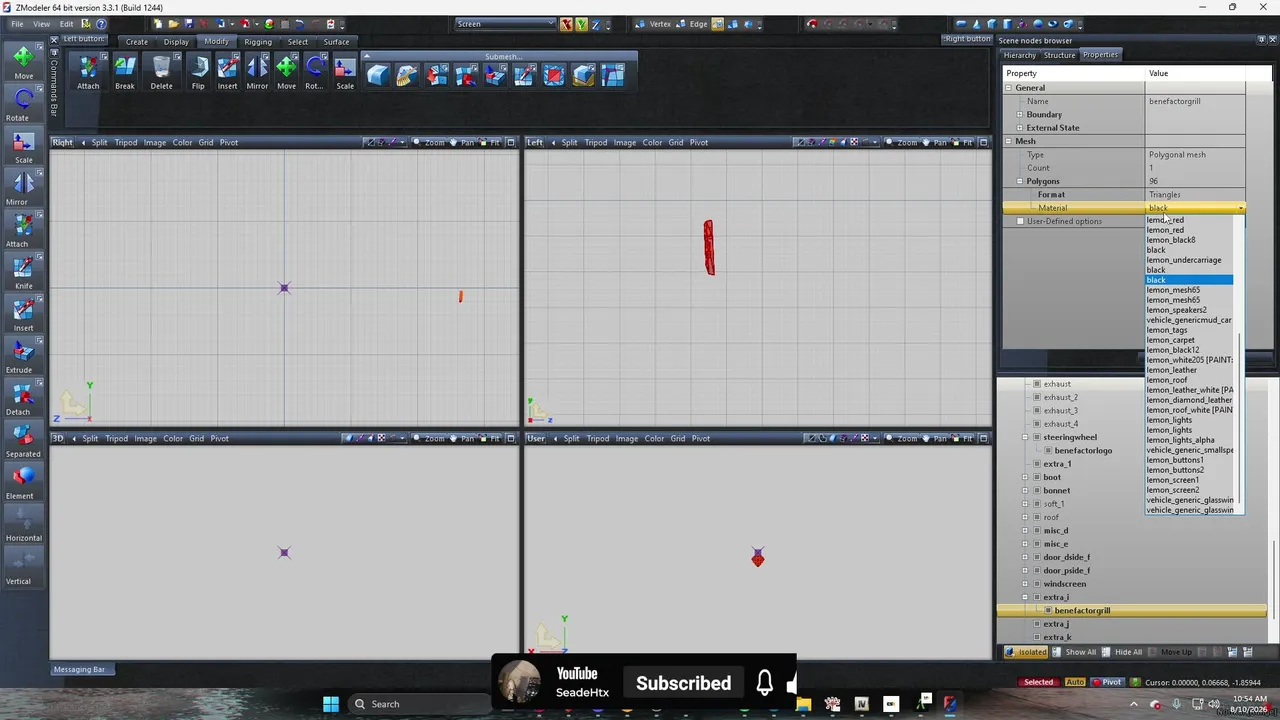The image size is (1280, 720).
Task: Activate the Flip tool
Action: tap(198, 72)
